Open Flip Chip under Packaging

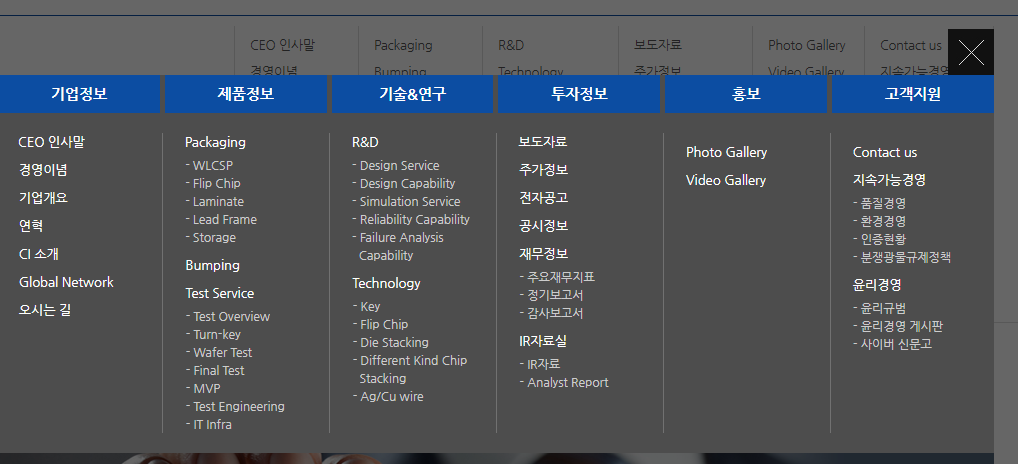pyautogui.click(x=216, y=184)
